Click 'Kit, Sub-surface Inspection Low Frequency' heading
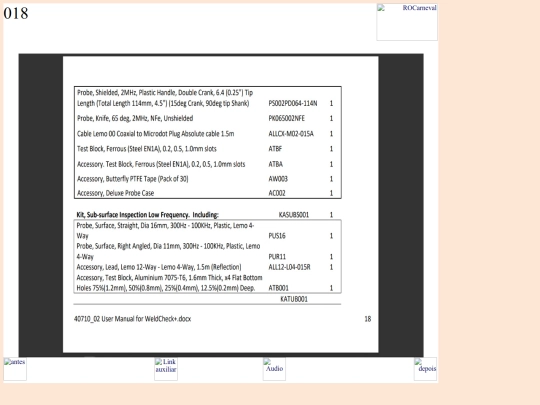 coord(147,215)
